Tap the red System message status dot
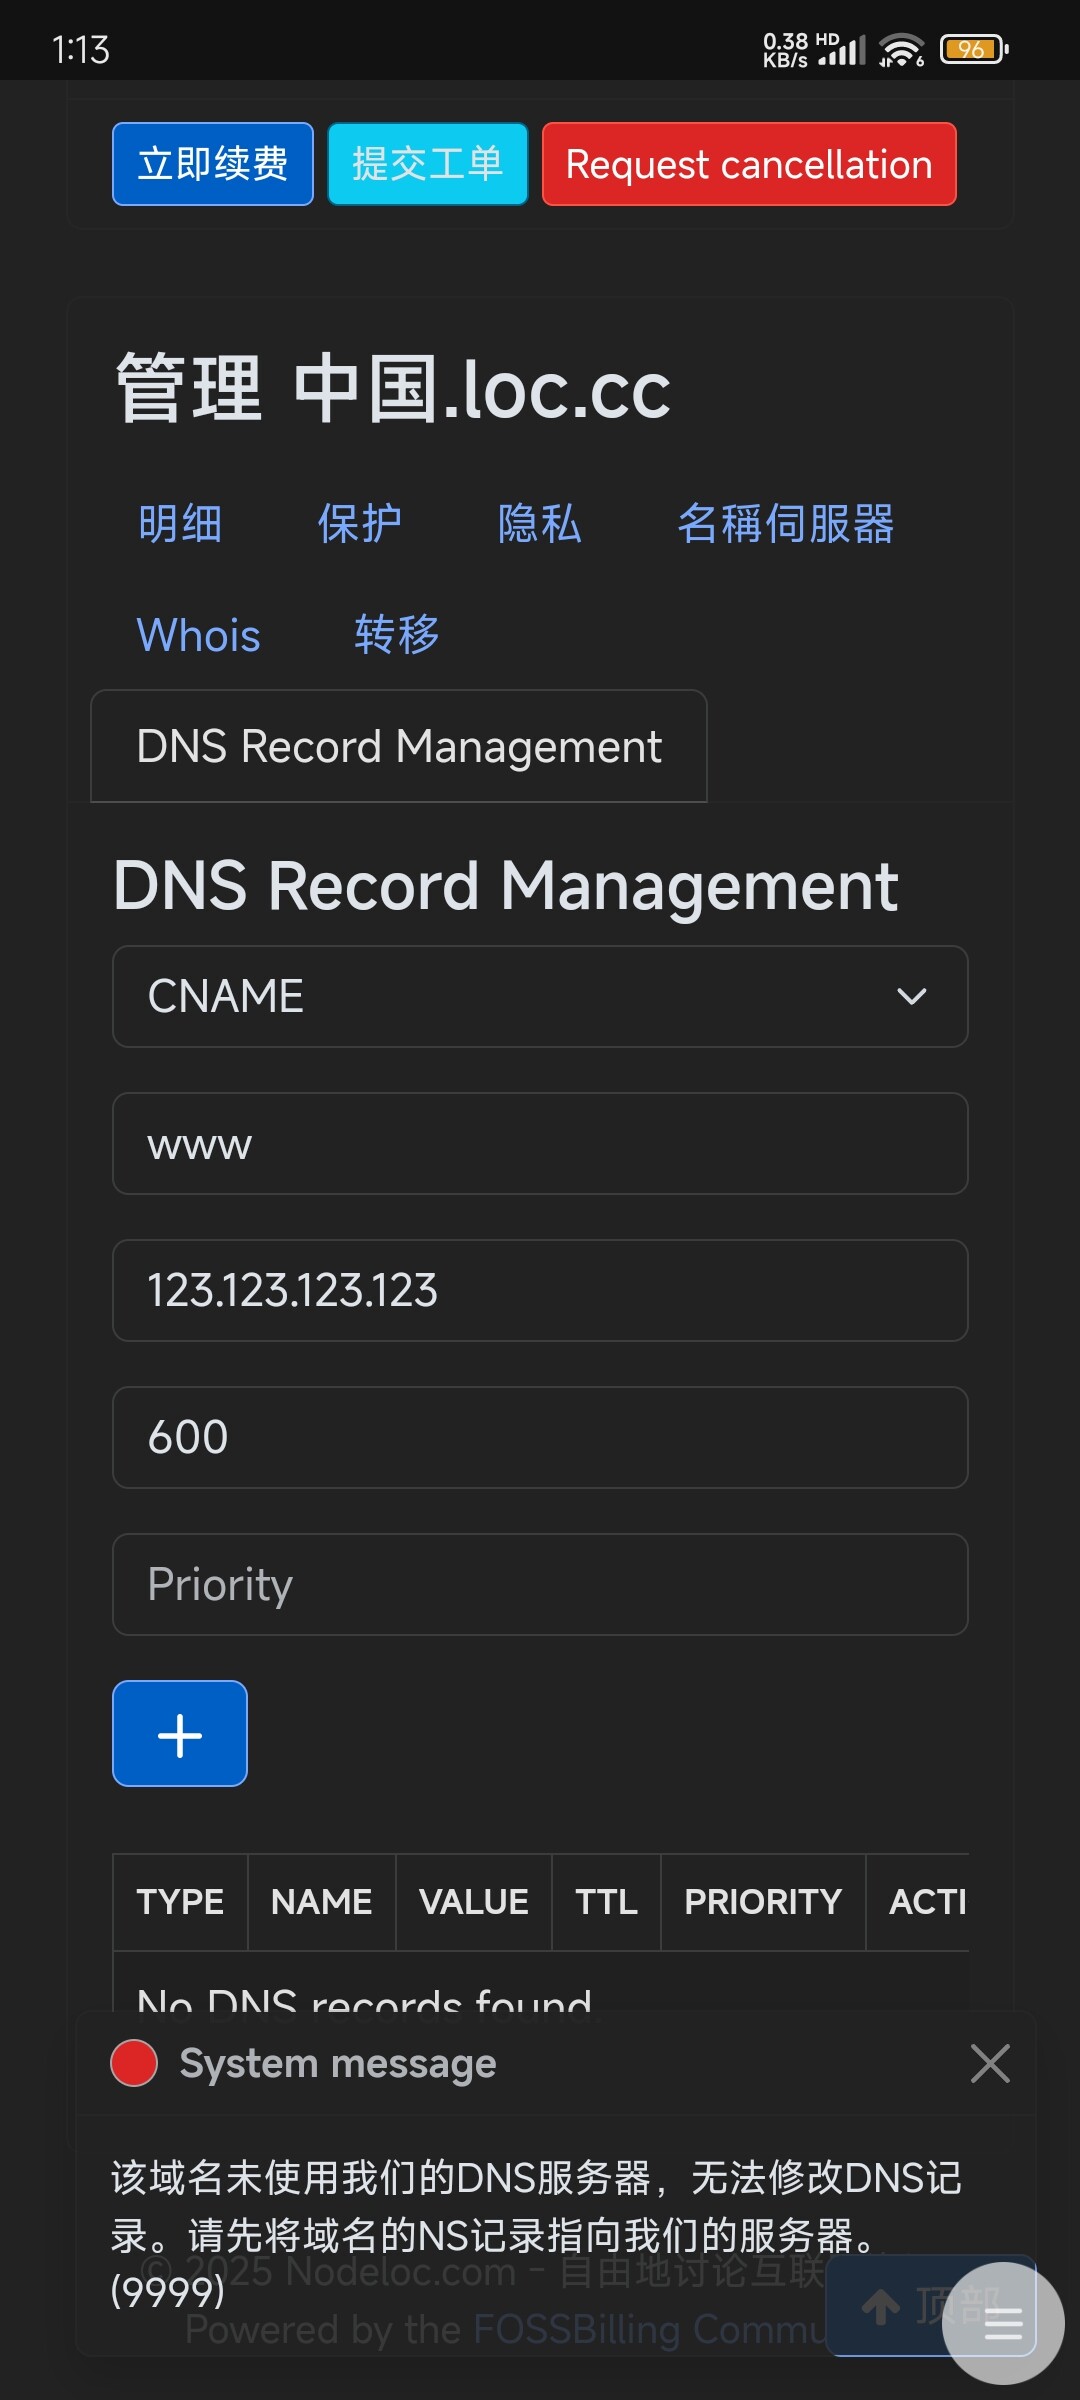The height and width of the screenshot is (2400, 1080). pyautogui.click(x=134, y=2063)
